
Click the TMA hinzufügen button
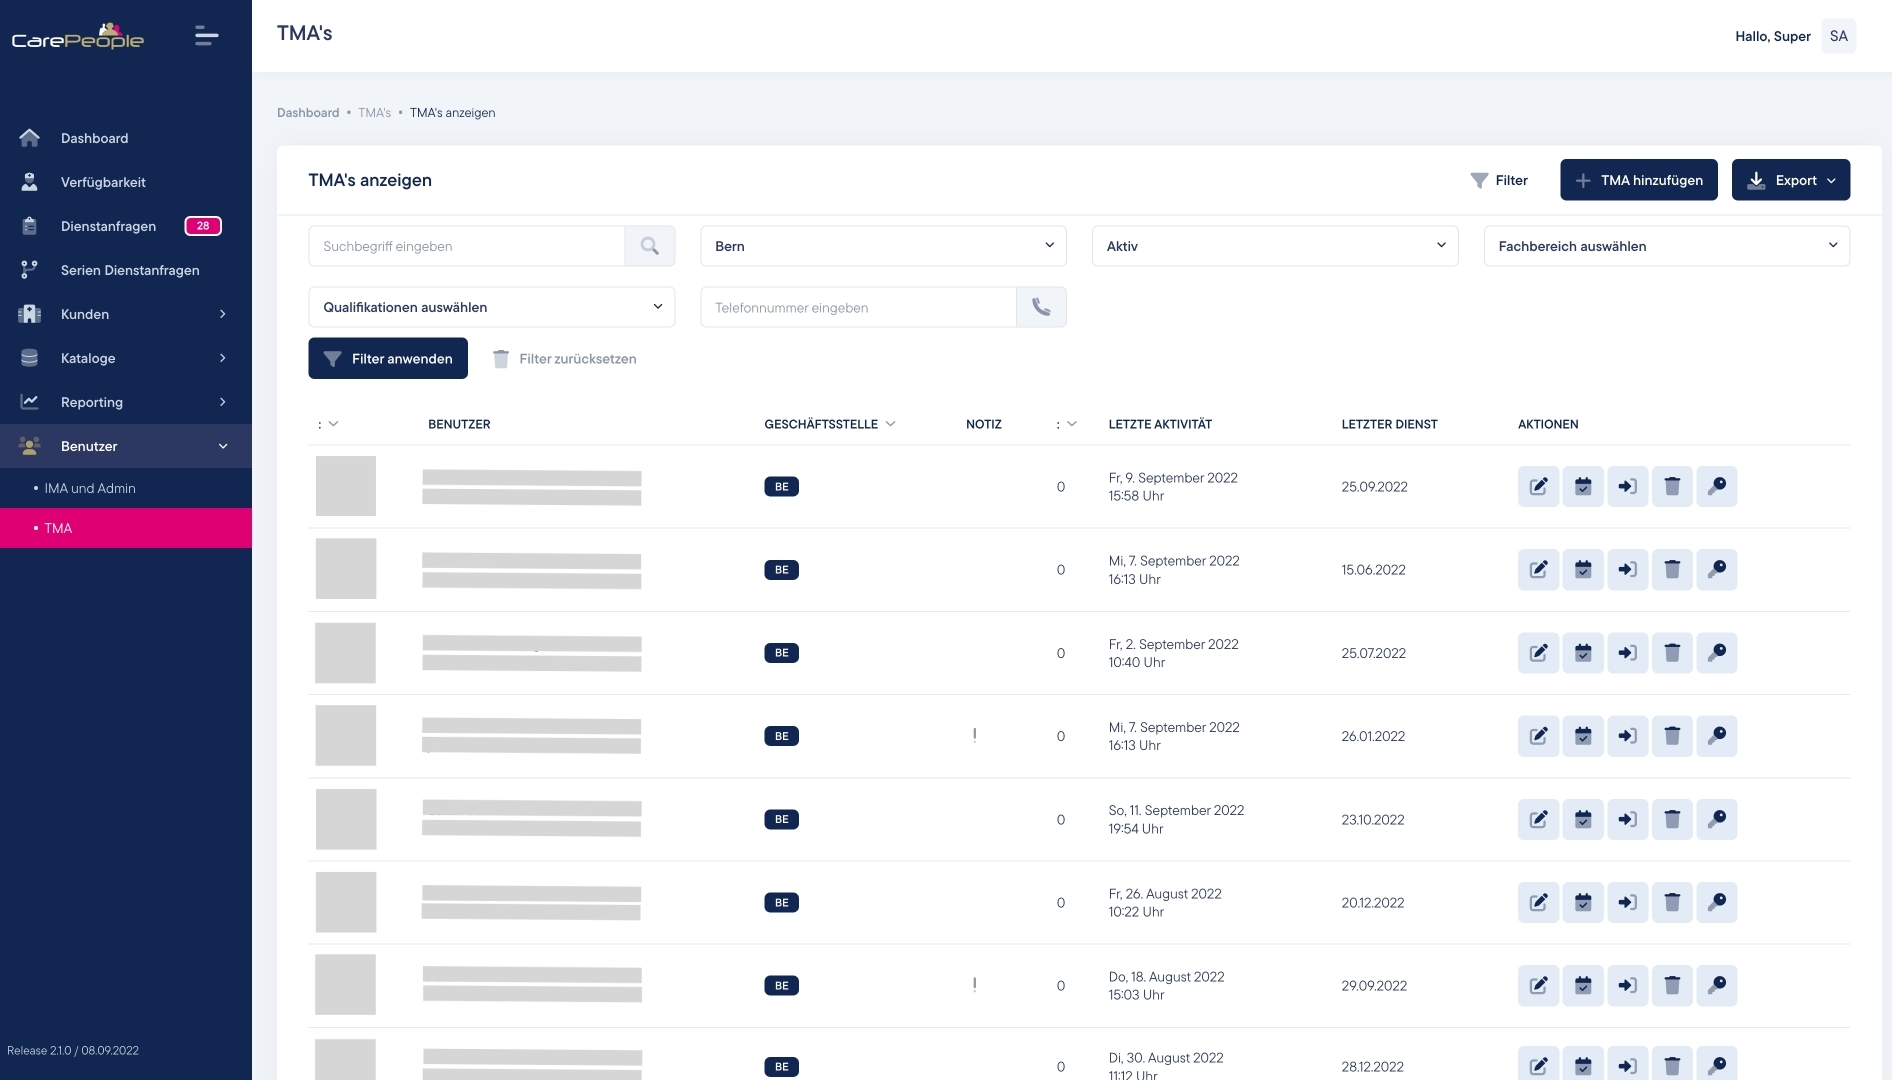pos(1638,180)
